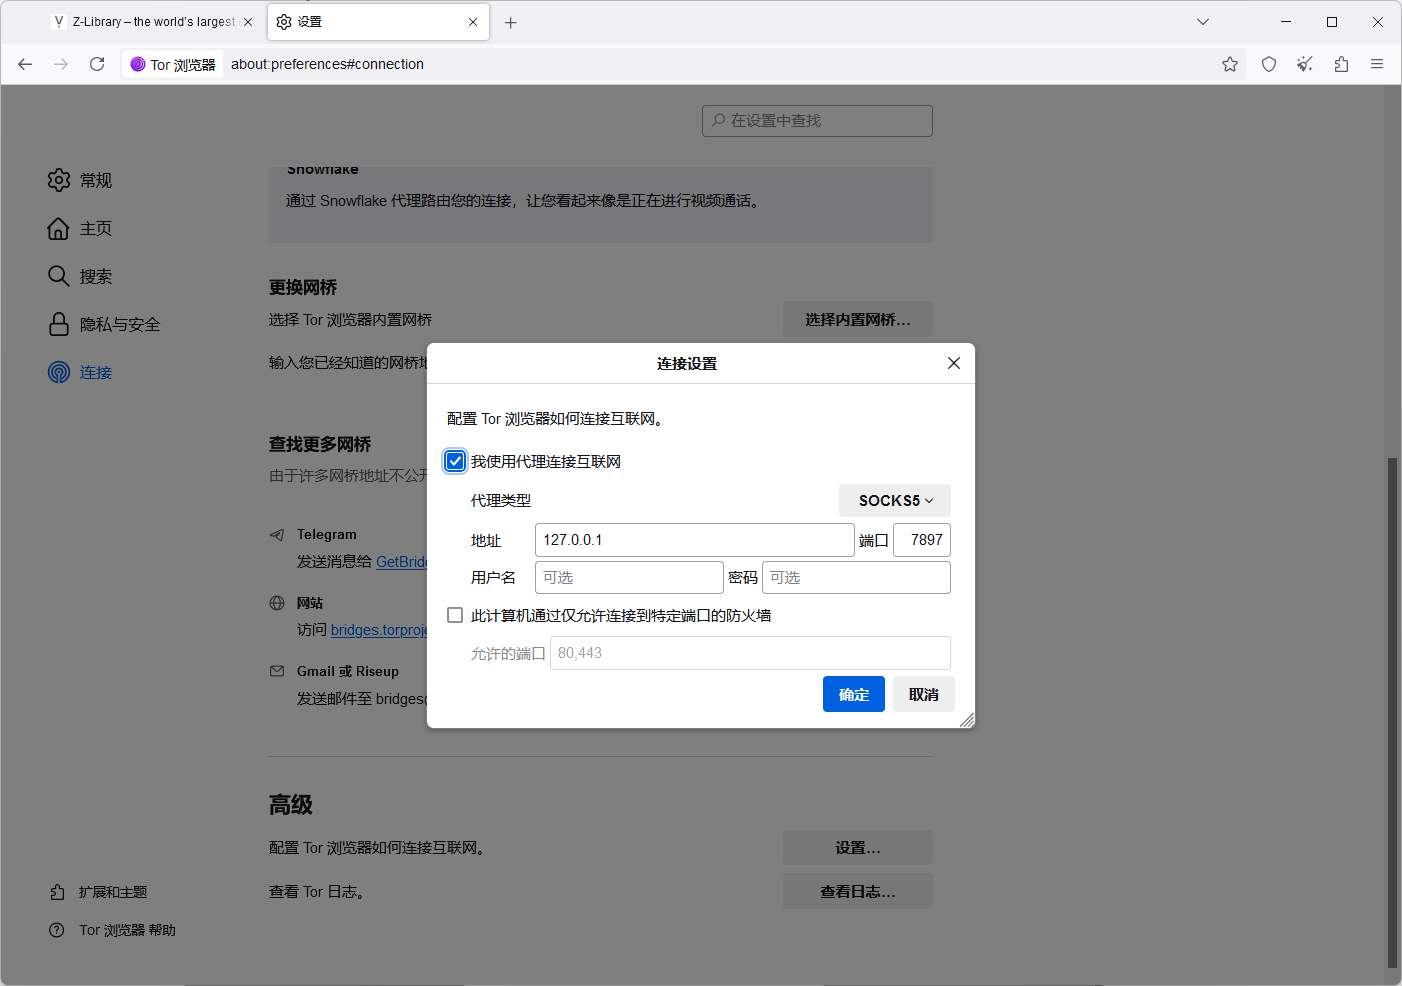1402x986 pixels.
Task: Reload the page with the refresh icon
Action: tap(97, 64)
